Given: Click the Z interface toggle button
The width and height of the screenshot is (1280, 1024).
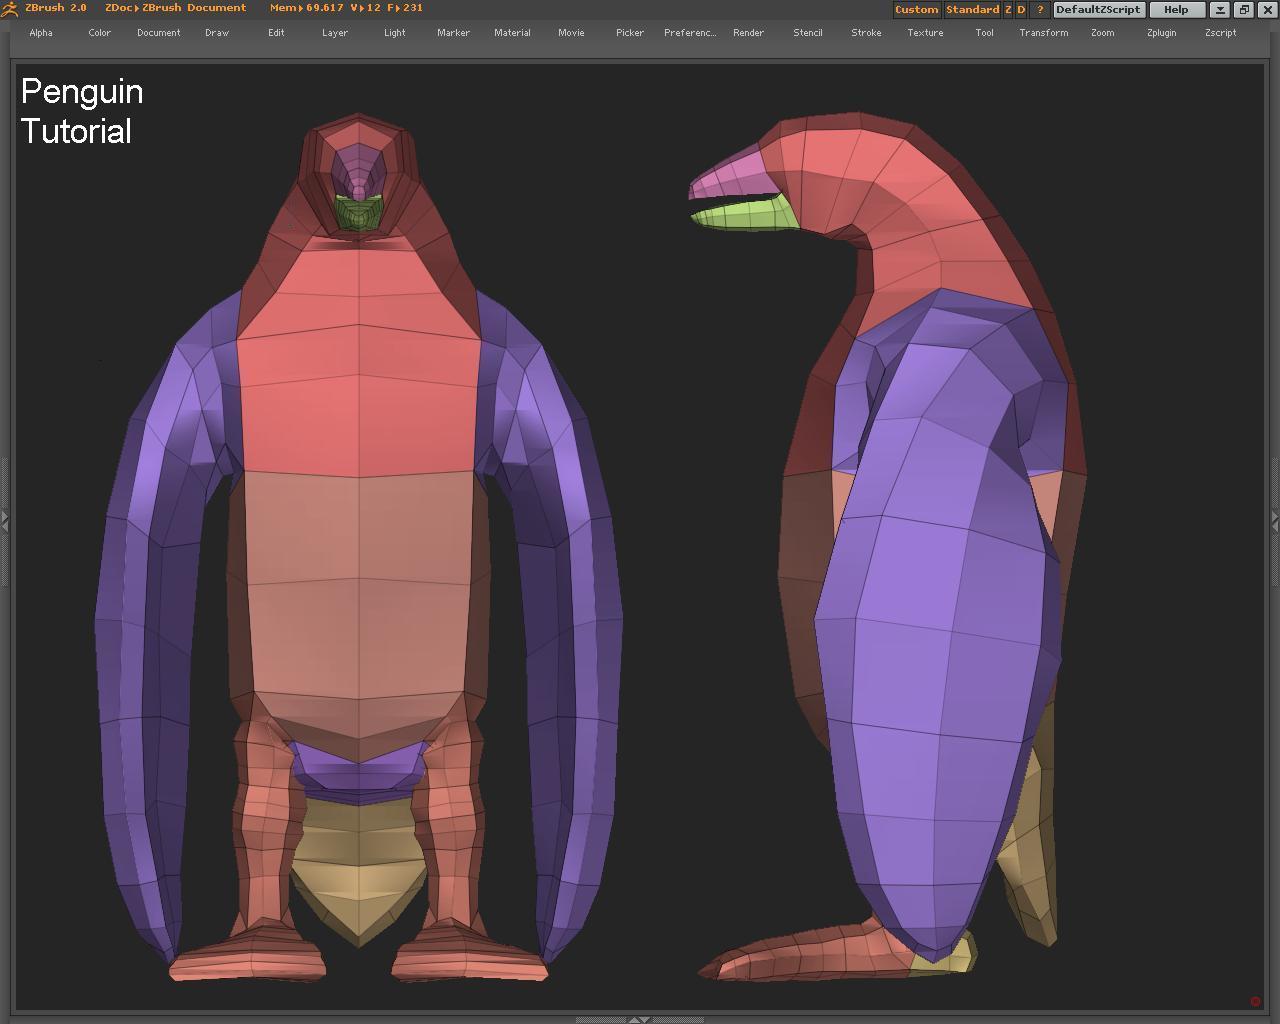Looking at the screenshot, I should point(1008,10).
